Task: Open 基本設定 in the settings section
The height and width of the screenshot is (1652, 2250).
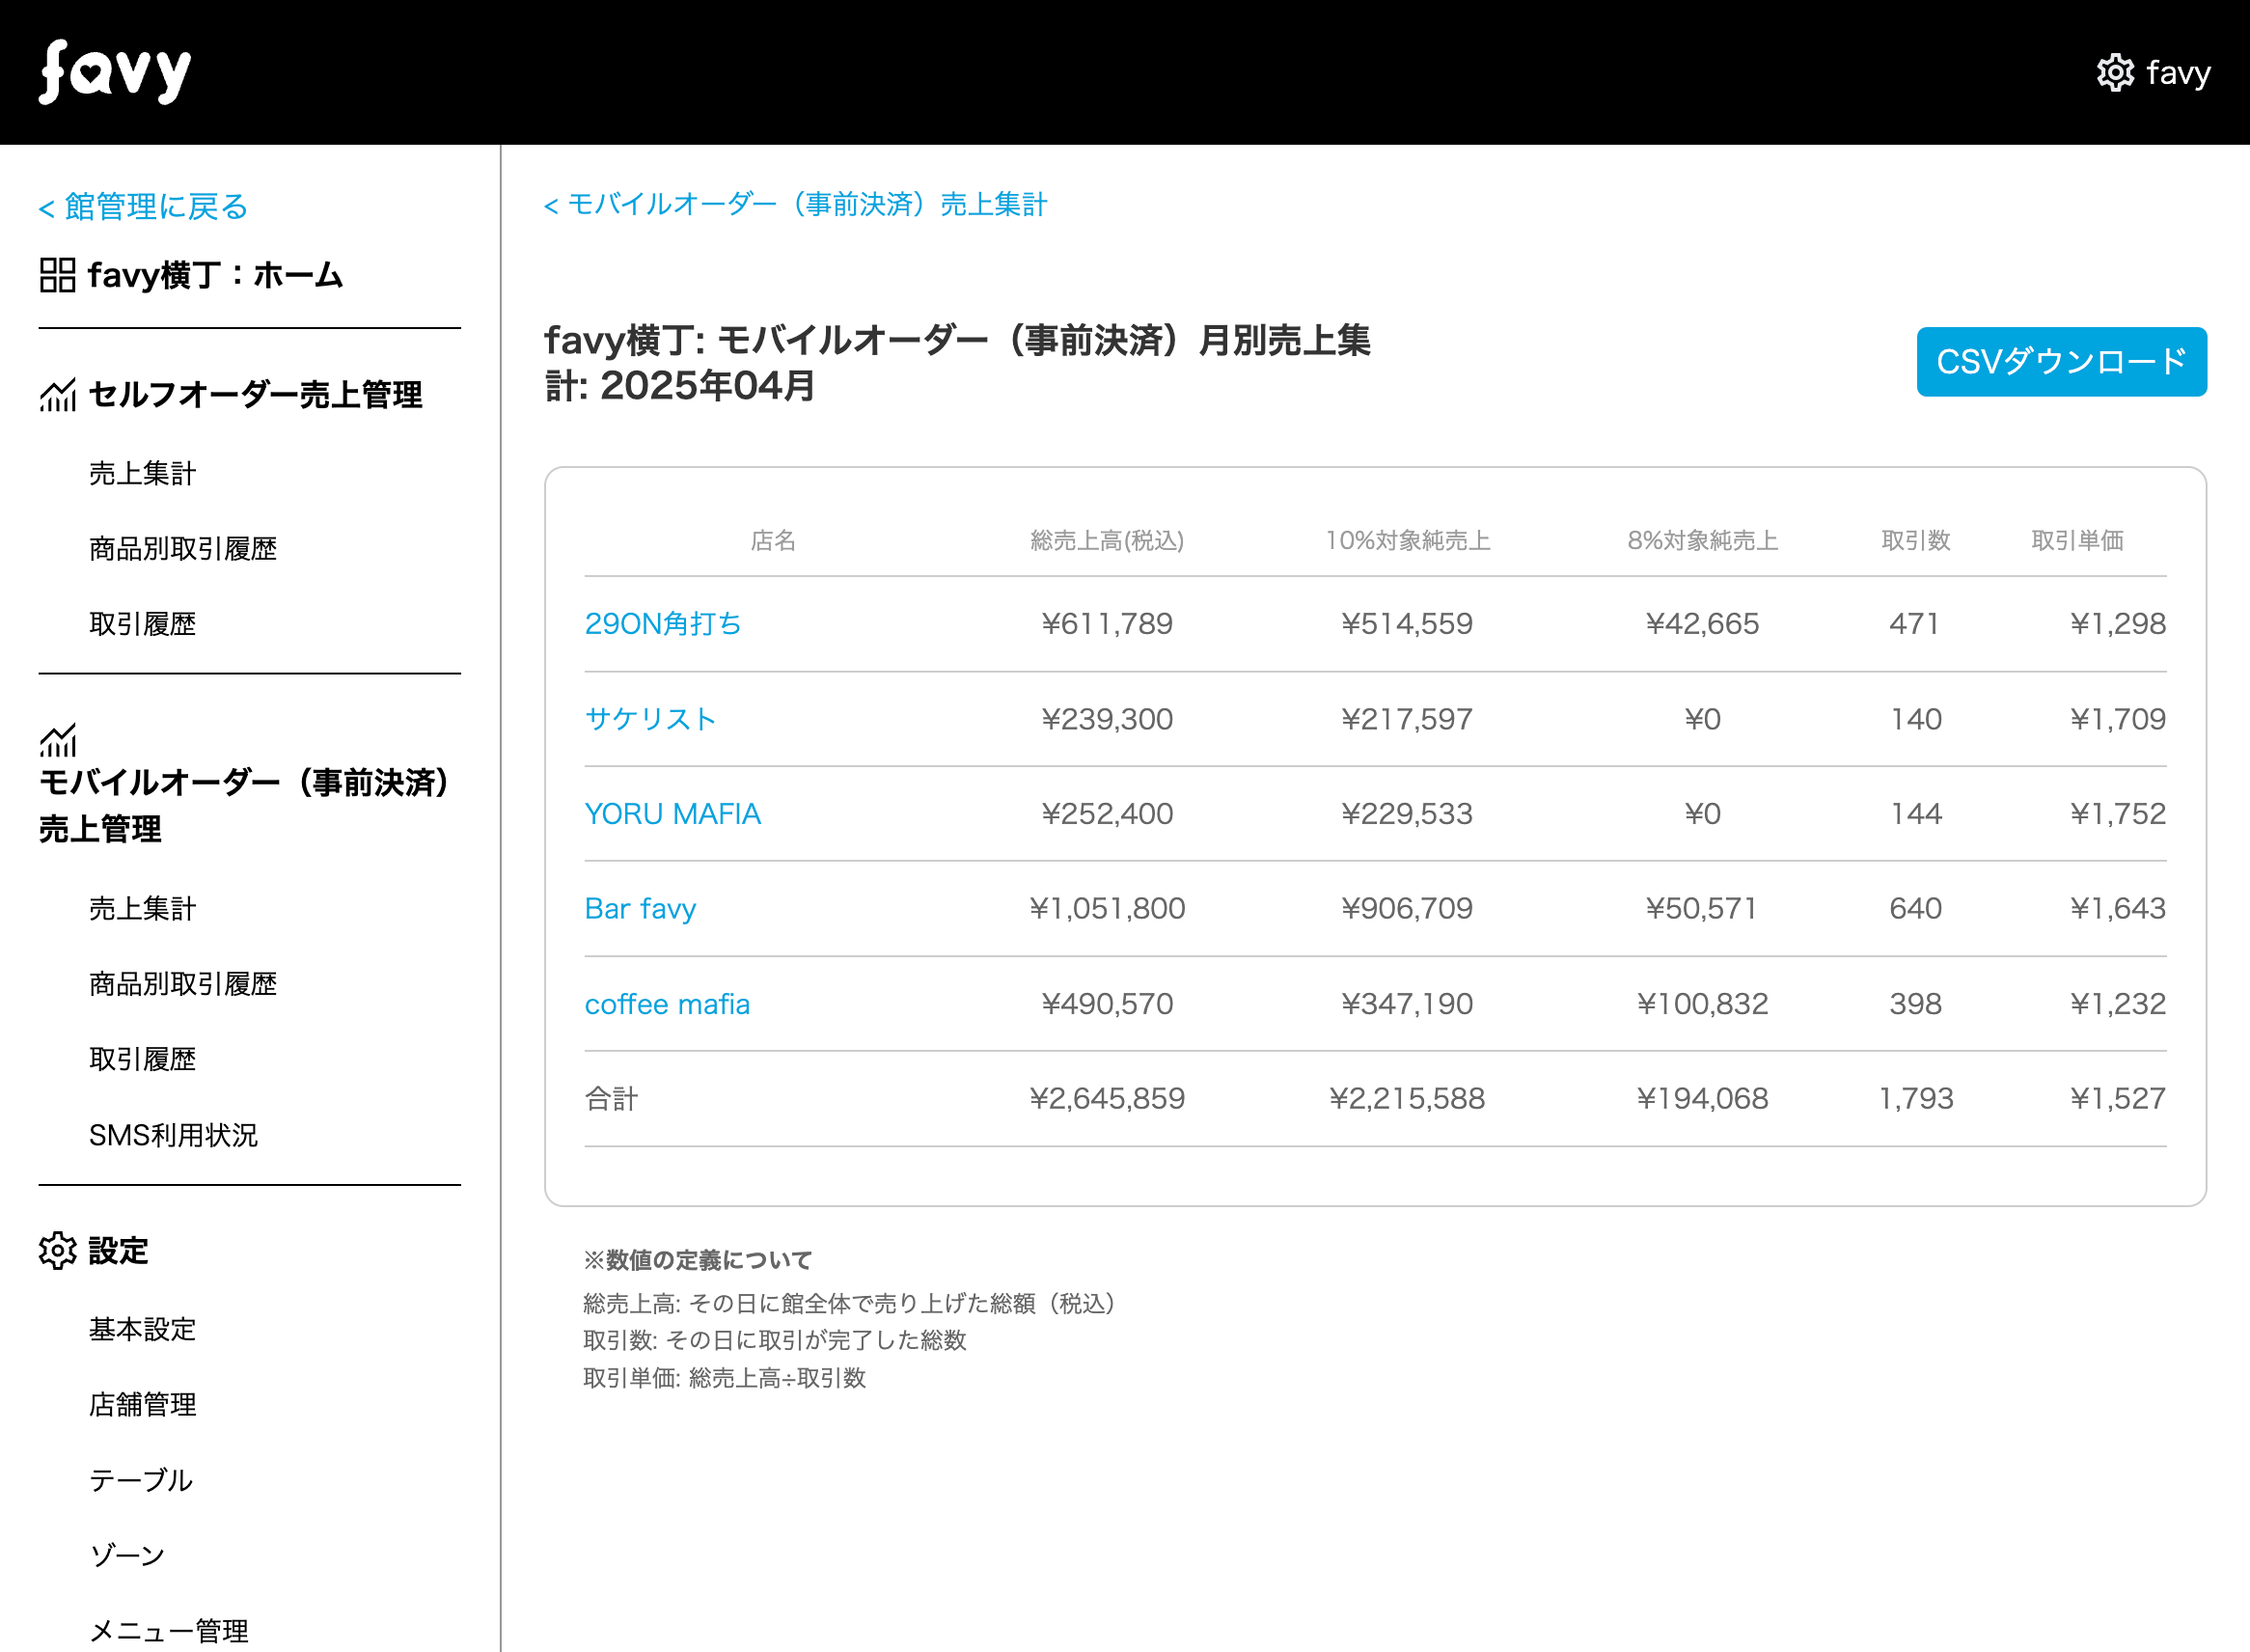Action: pos(142,1329)
